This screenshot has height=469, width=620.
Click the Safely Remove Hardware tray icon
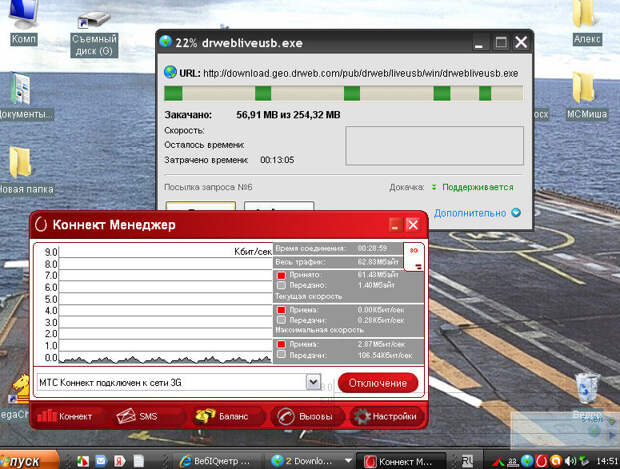click(584, 461)
